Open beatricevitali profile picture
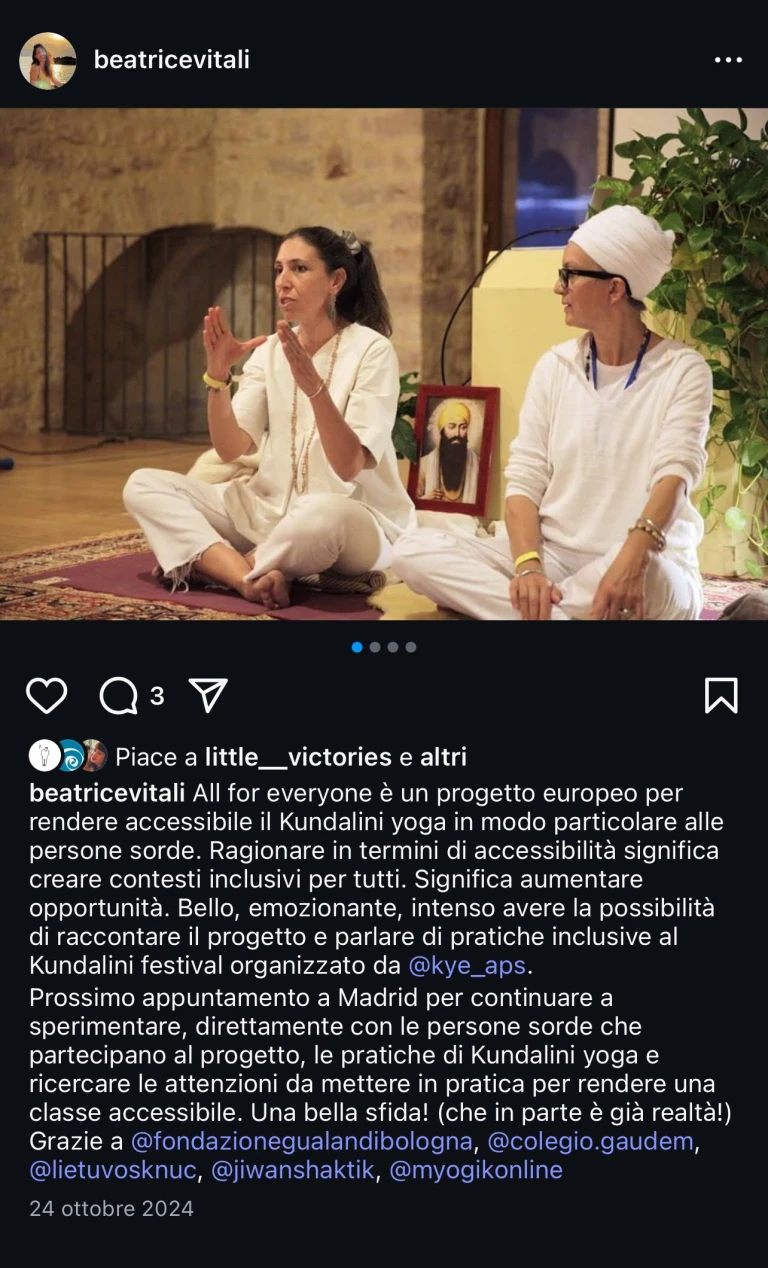The image size is (768, 1268). pyautogui.click(x=48, y=60)
